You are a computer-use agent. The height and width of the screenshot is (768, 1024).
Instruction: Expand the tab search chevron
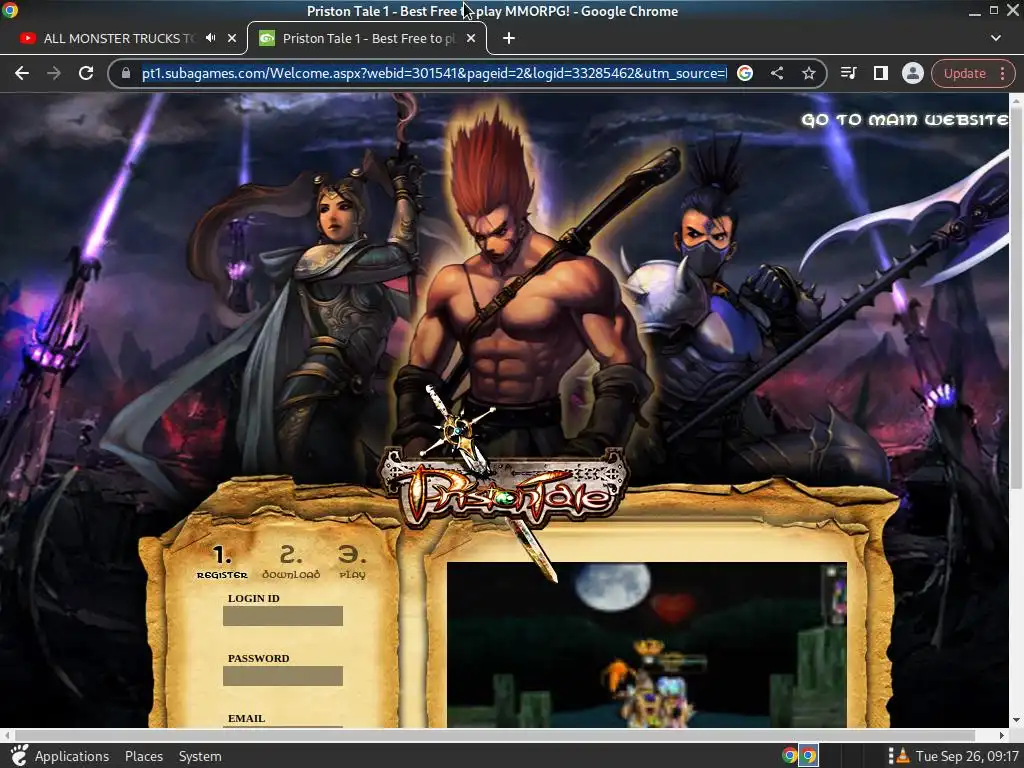996,38
